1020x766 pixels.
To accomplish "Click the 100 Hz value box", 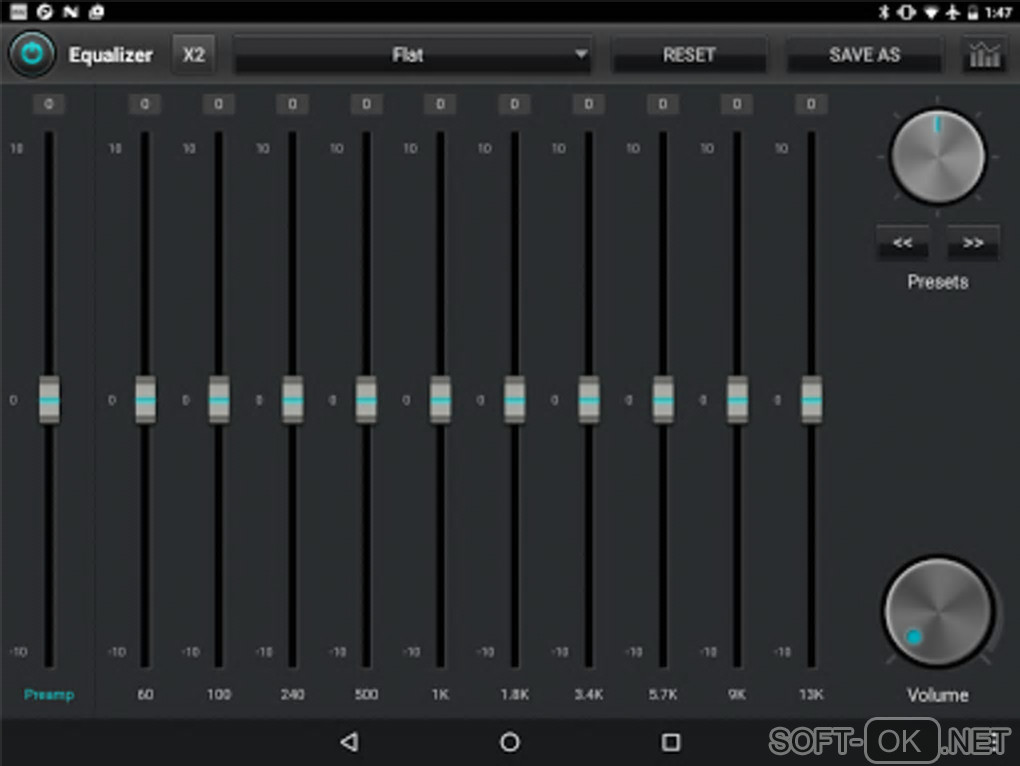I will point(219,104).
